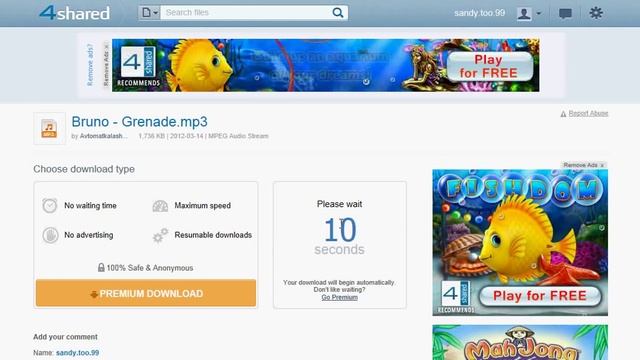Open the file type search dropdown

149,13
